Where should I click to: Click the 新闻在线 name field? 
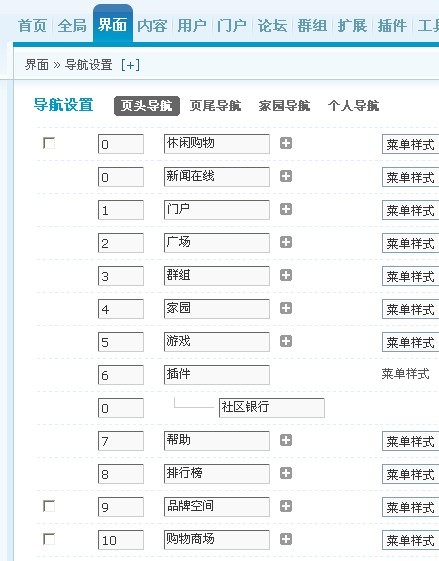[217, 177]
